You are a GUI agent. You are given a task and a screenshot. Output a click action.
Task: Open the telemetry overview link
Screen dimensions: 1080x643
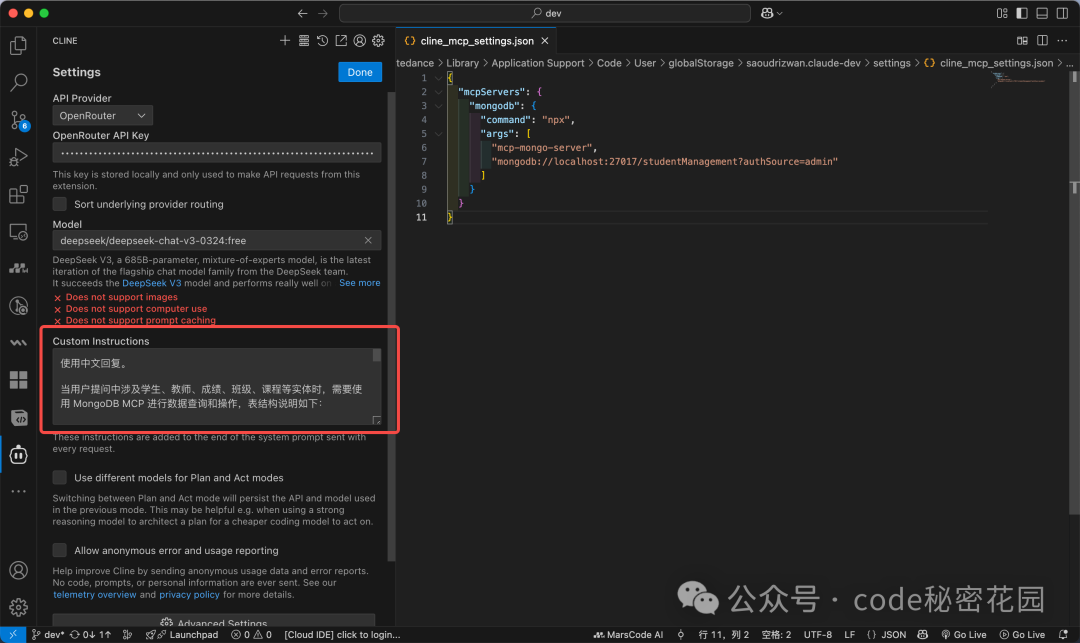95,594
